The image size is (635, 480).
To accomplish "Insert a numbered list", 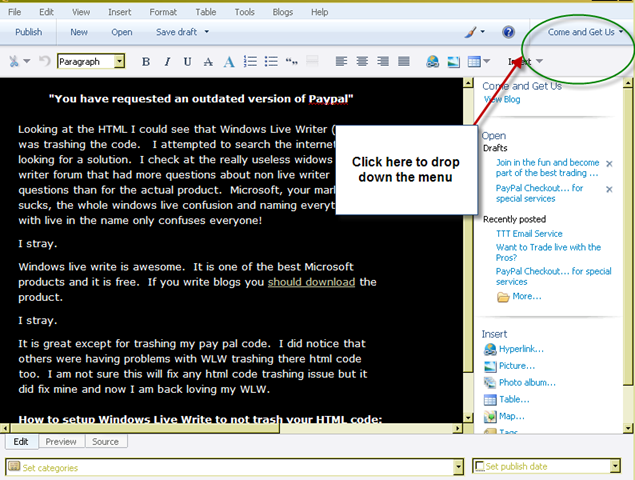I will point(250,62).
